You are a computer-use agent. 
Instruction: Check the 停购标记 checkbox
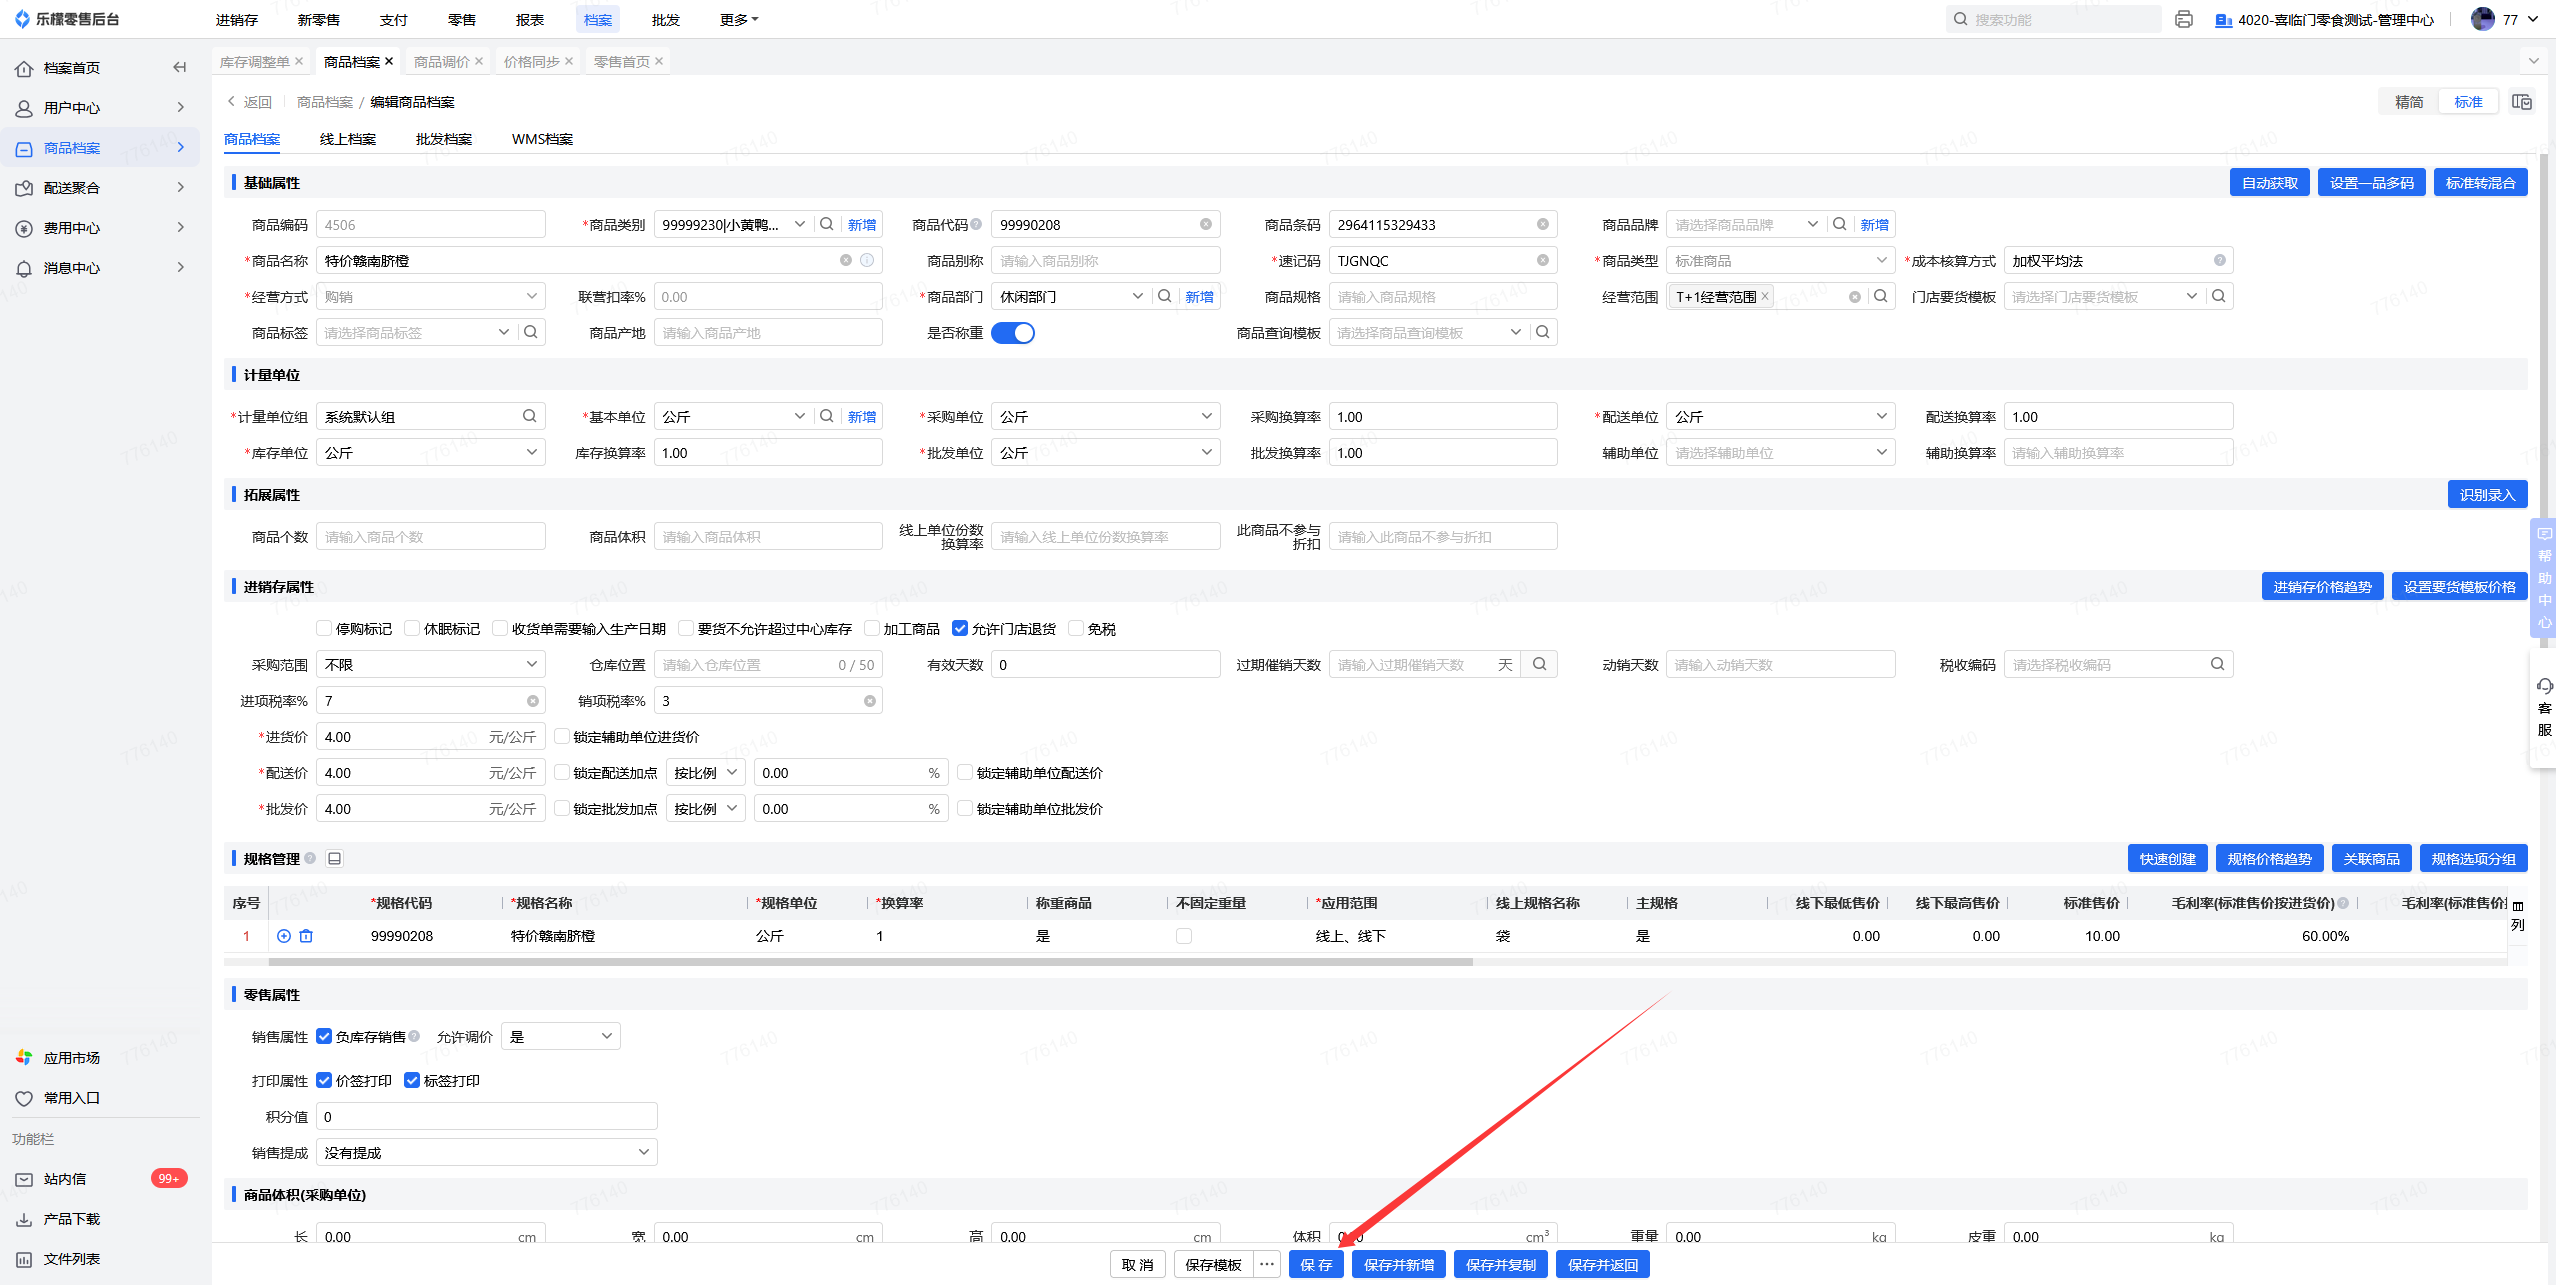coord(324,629)
